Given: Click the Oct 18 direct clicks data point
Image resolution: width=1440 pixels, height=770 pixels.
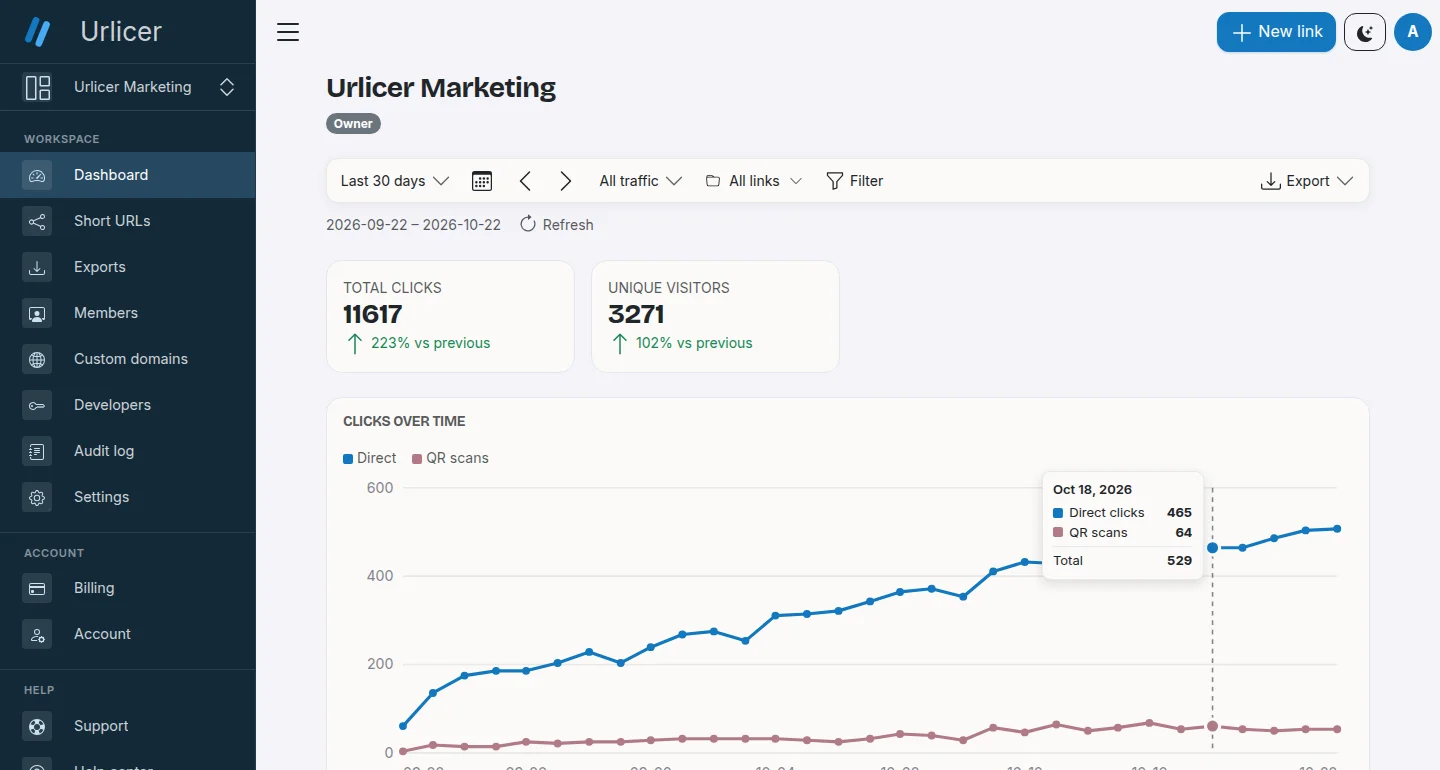Looking at the screenshot, I should pyautogui.click(x=1213, y=547).
